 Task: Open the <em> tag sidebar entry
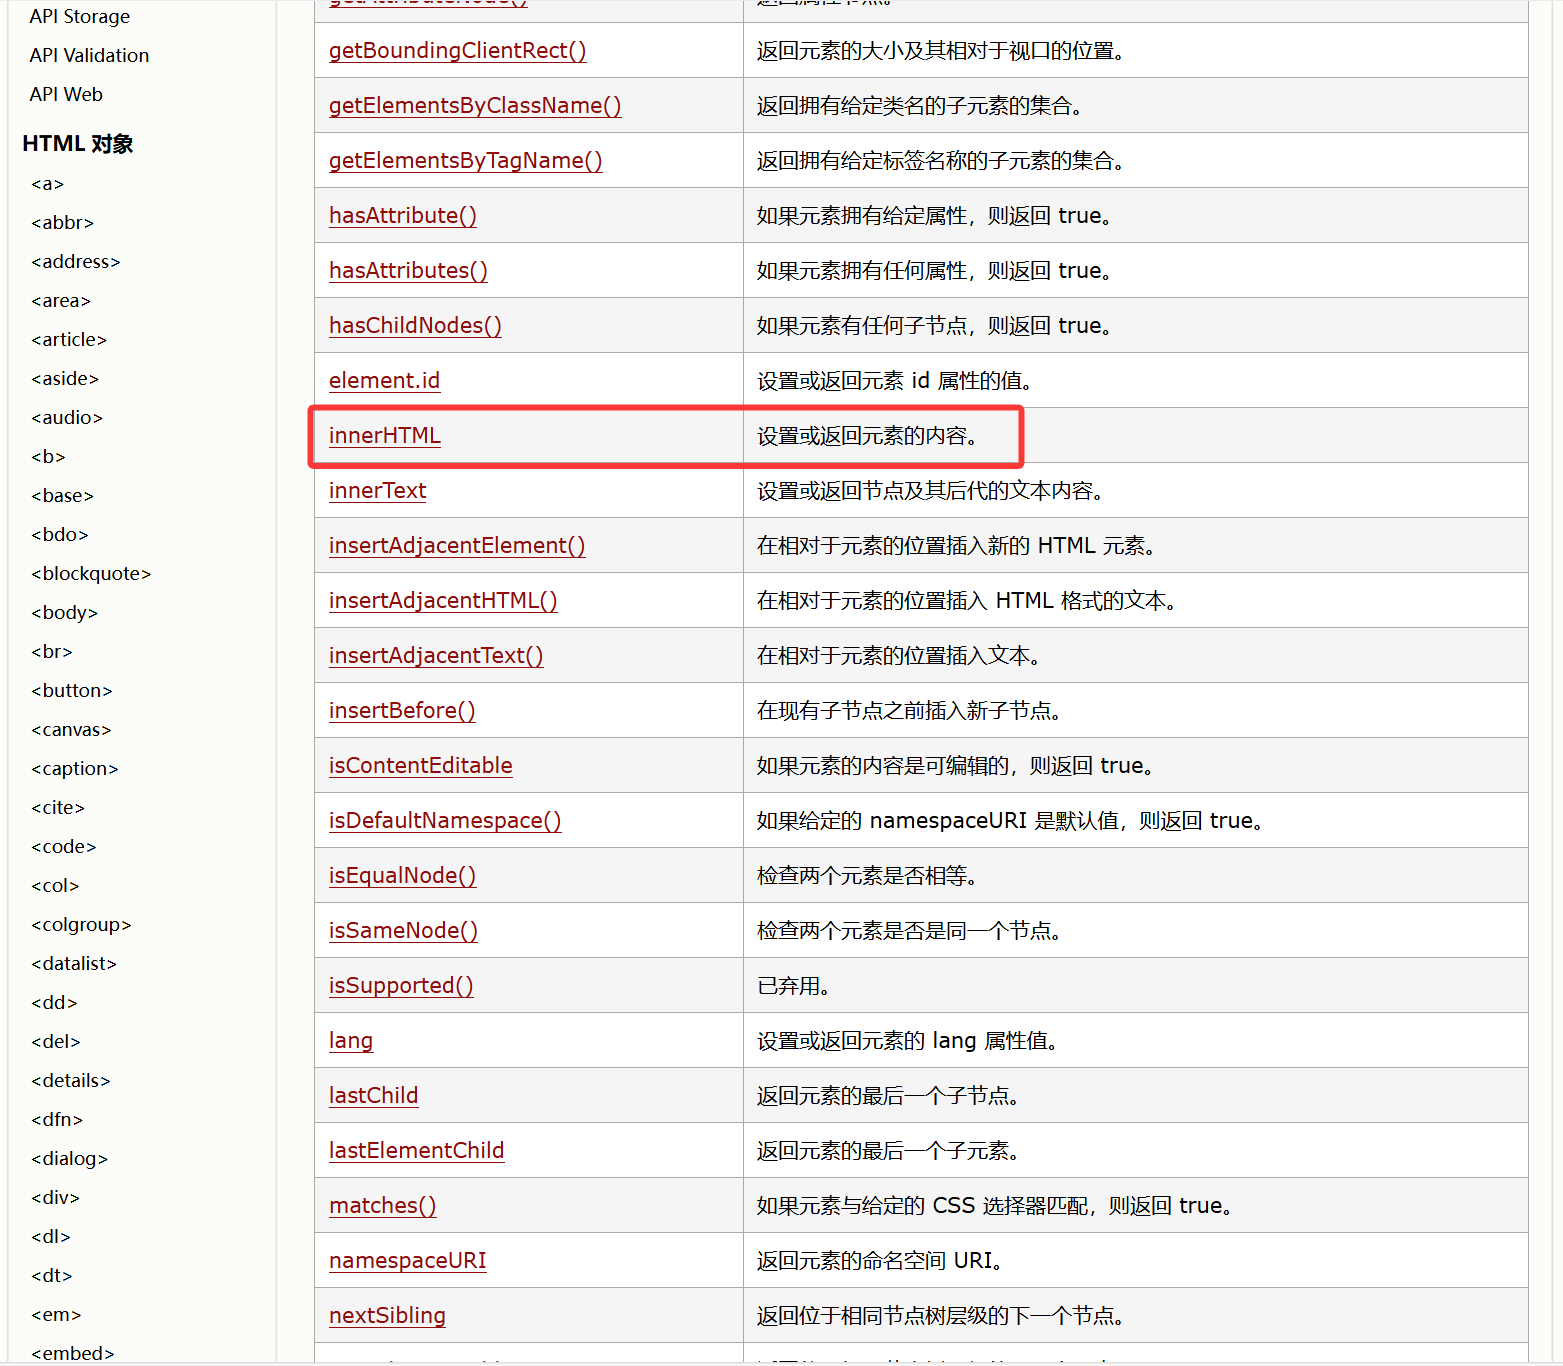click(56, 1314)
